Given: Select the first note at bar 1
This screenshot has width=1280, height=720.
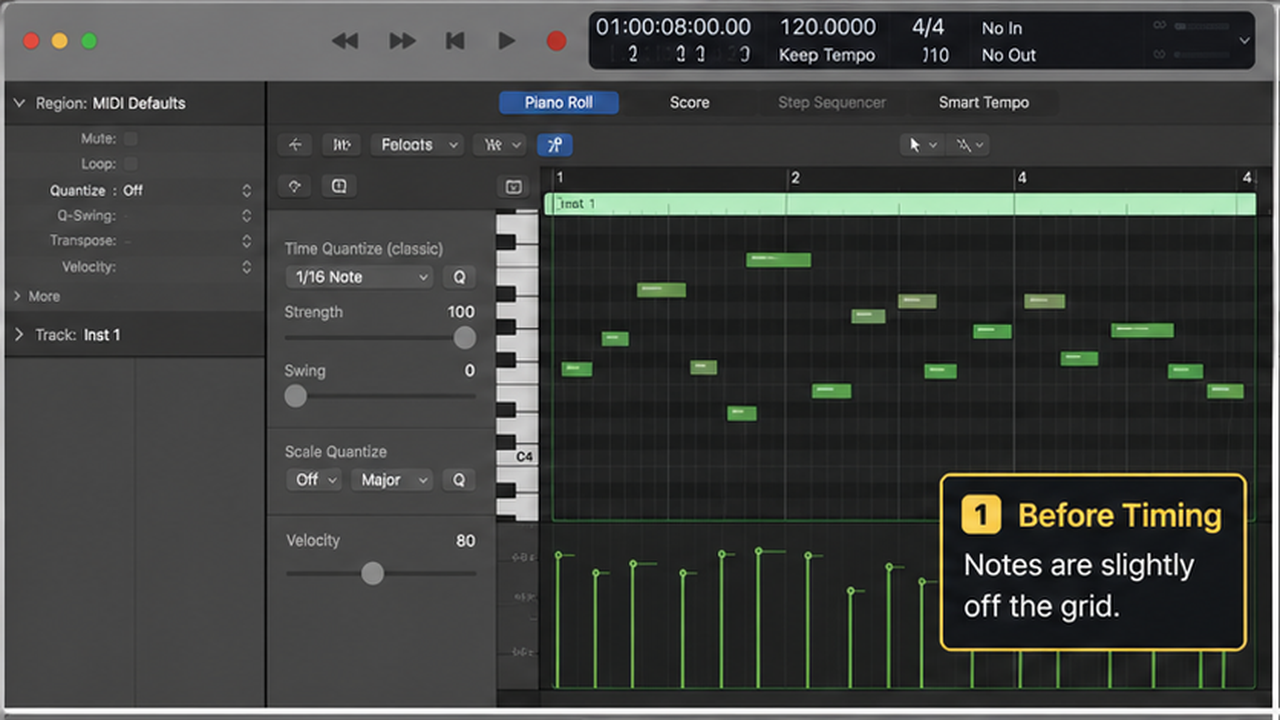Looking at the screenshot, I should (x=577, y=369).
